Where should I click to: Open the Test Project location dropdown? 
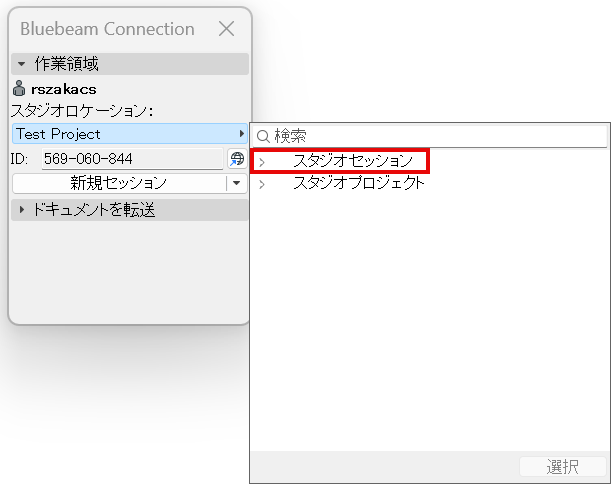pos(130,134)
